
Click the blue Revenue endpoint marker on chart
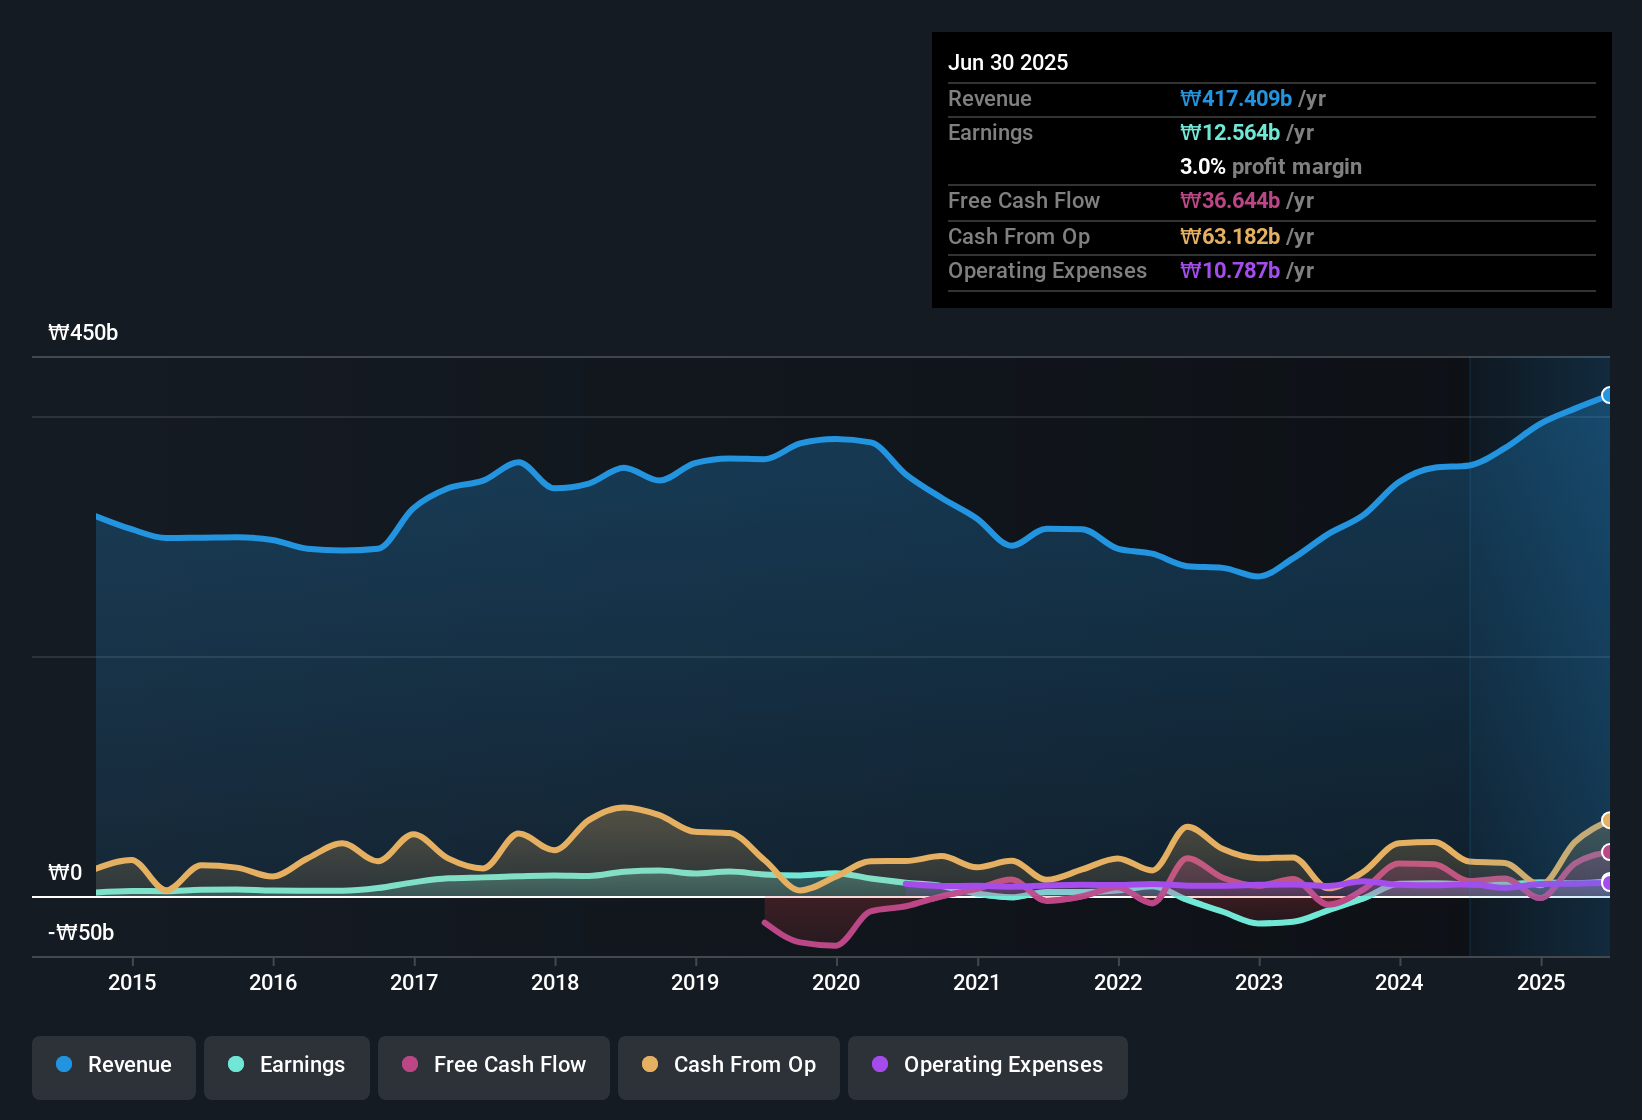pos(1608,396)
